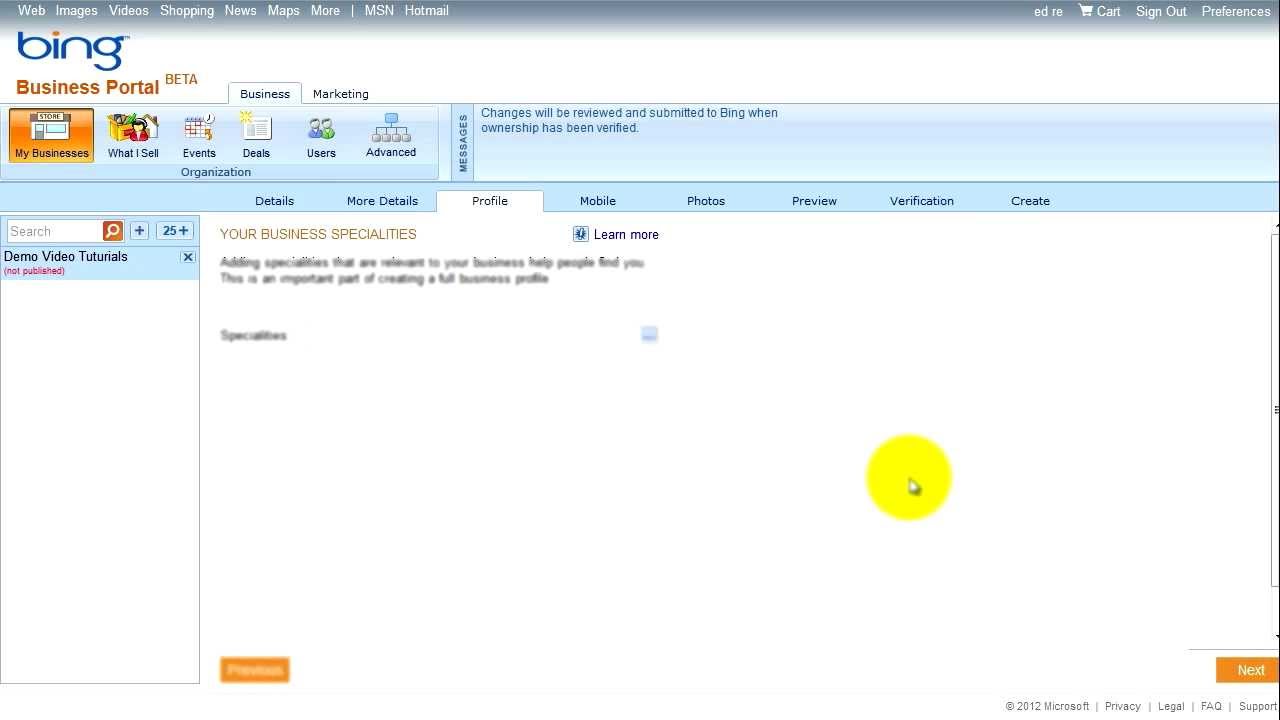
Task: Open the Shopping link
Action: 187,11
